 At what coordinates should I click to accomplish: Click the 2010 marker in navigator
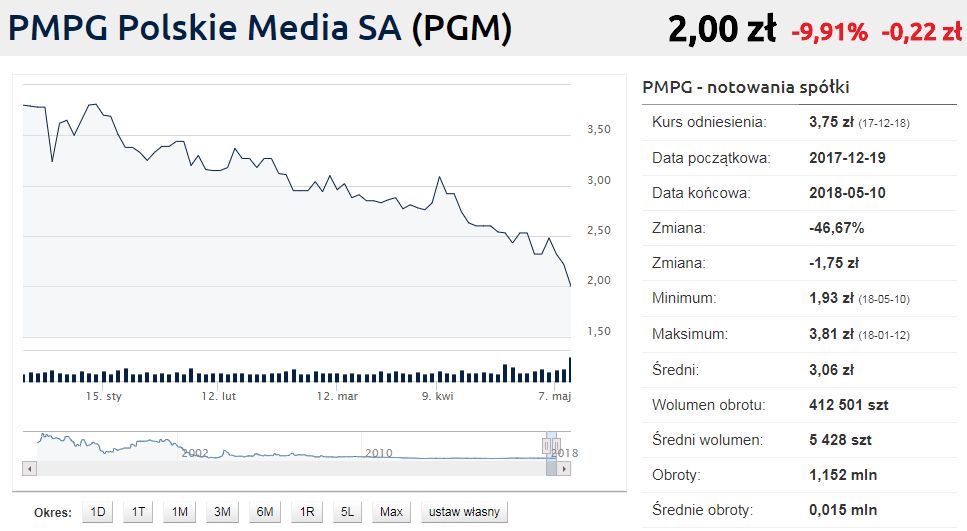[x=378, y=453]
